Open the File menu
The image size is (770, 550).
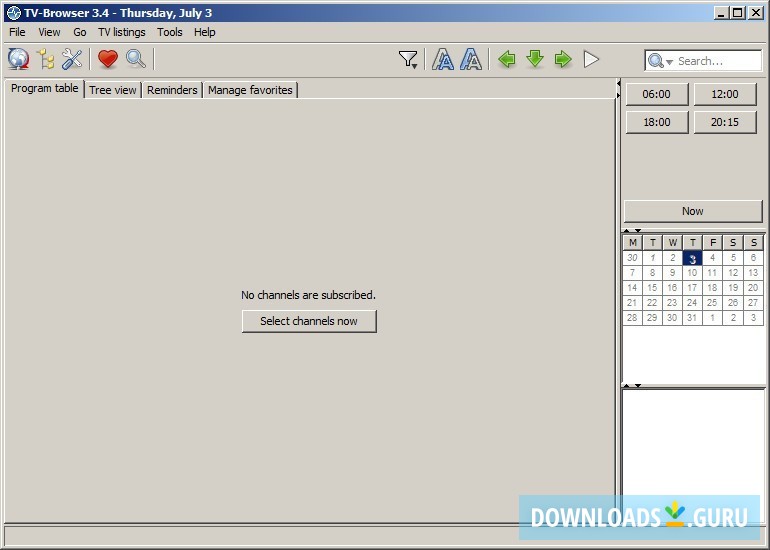[x=17, y=32]
